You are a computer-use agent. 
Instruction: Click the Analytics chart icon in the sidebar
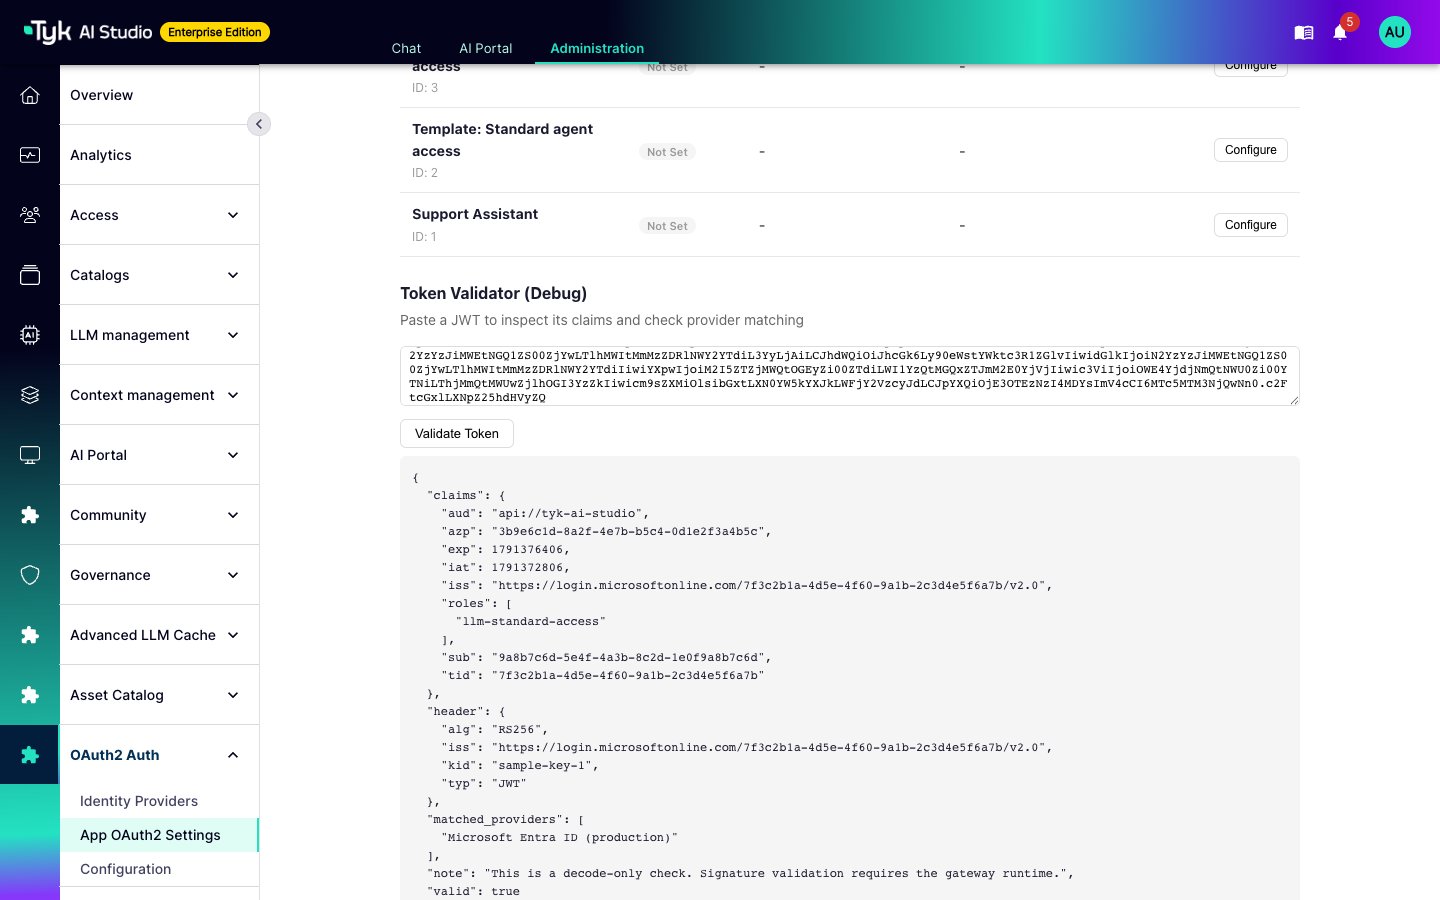tap(30, 155)
